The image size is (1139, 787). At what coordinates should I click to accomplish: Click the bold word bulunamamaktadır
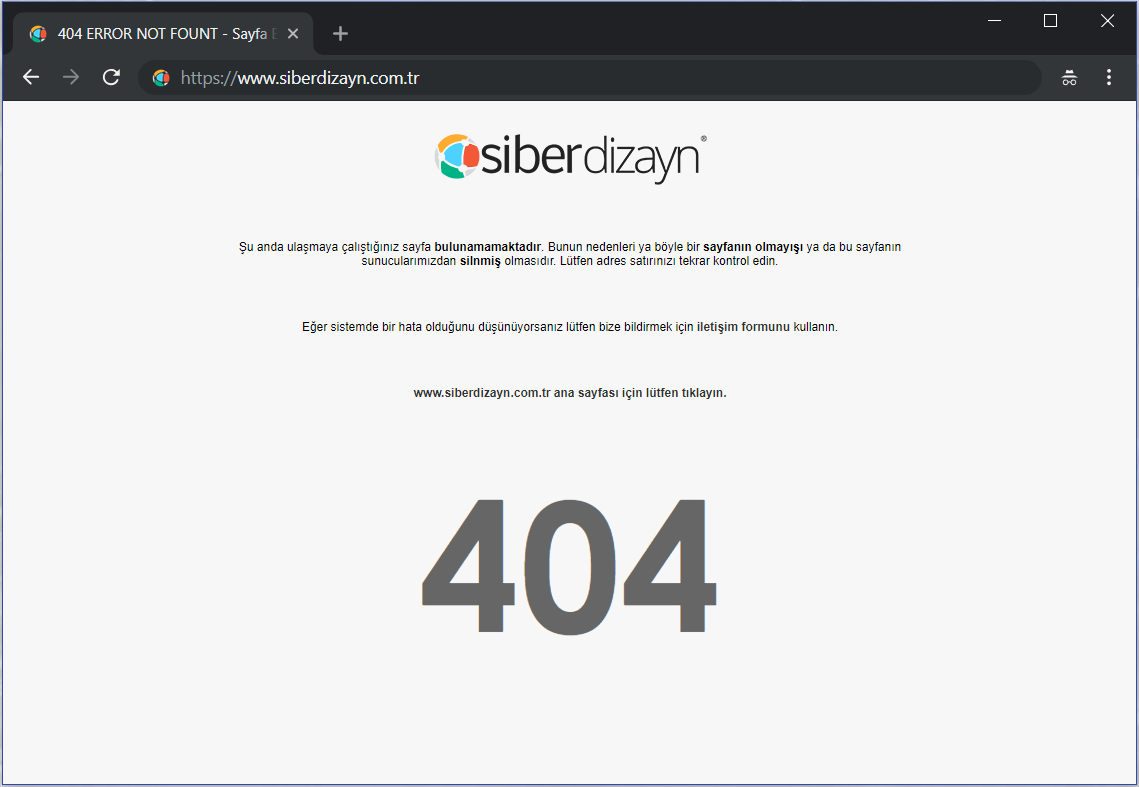pos(487,247)
